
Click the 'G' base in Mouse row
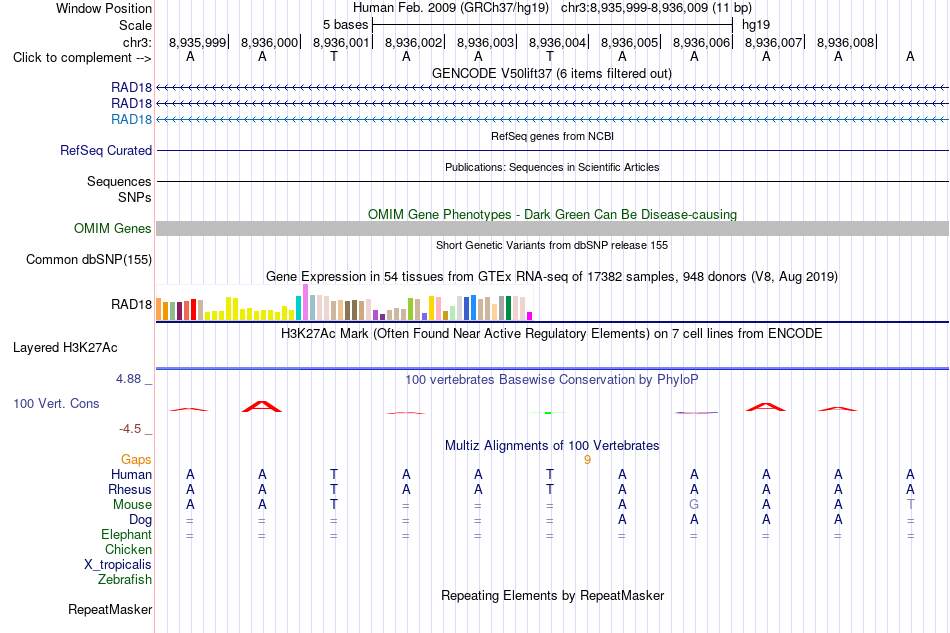[x=694, y=505]
